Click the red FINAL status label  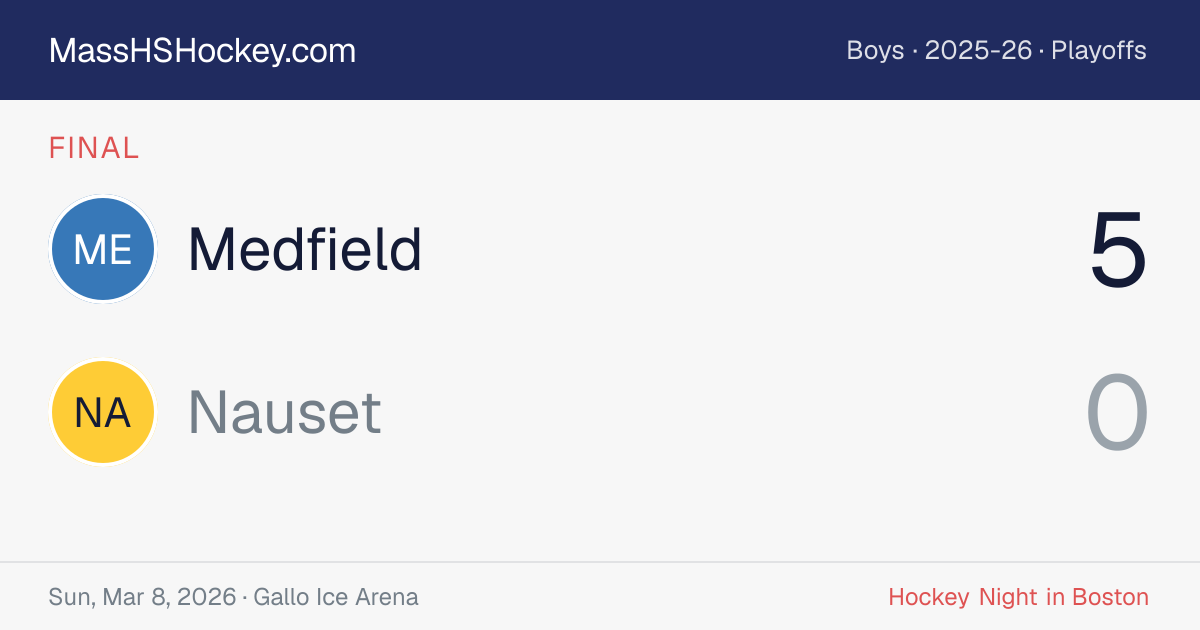click(94, 148)
